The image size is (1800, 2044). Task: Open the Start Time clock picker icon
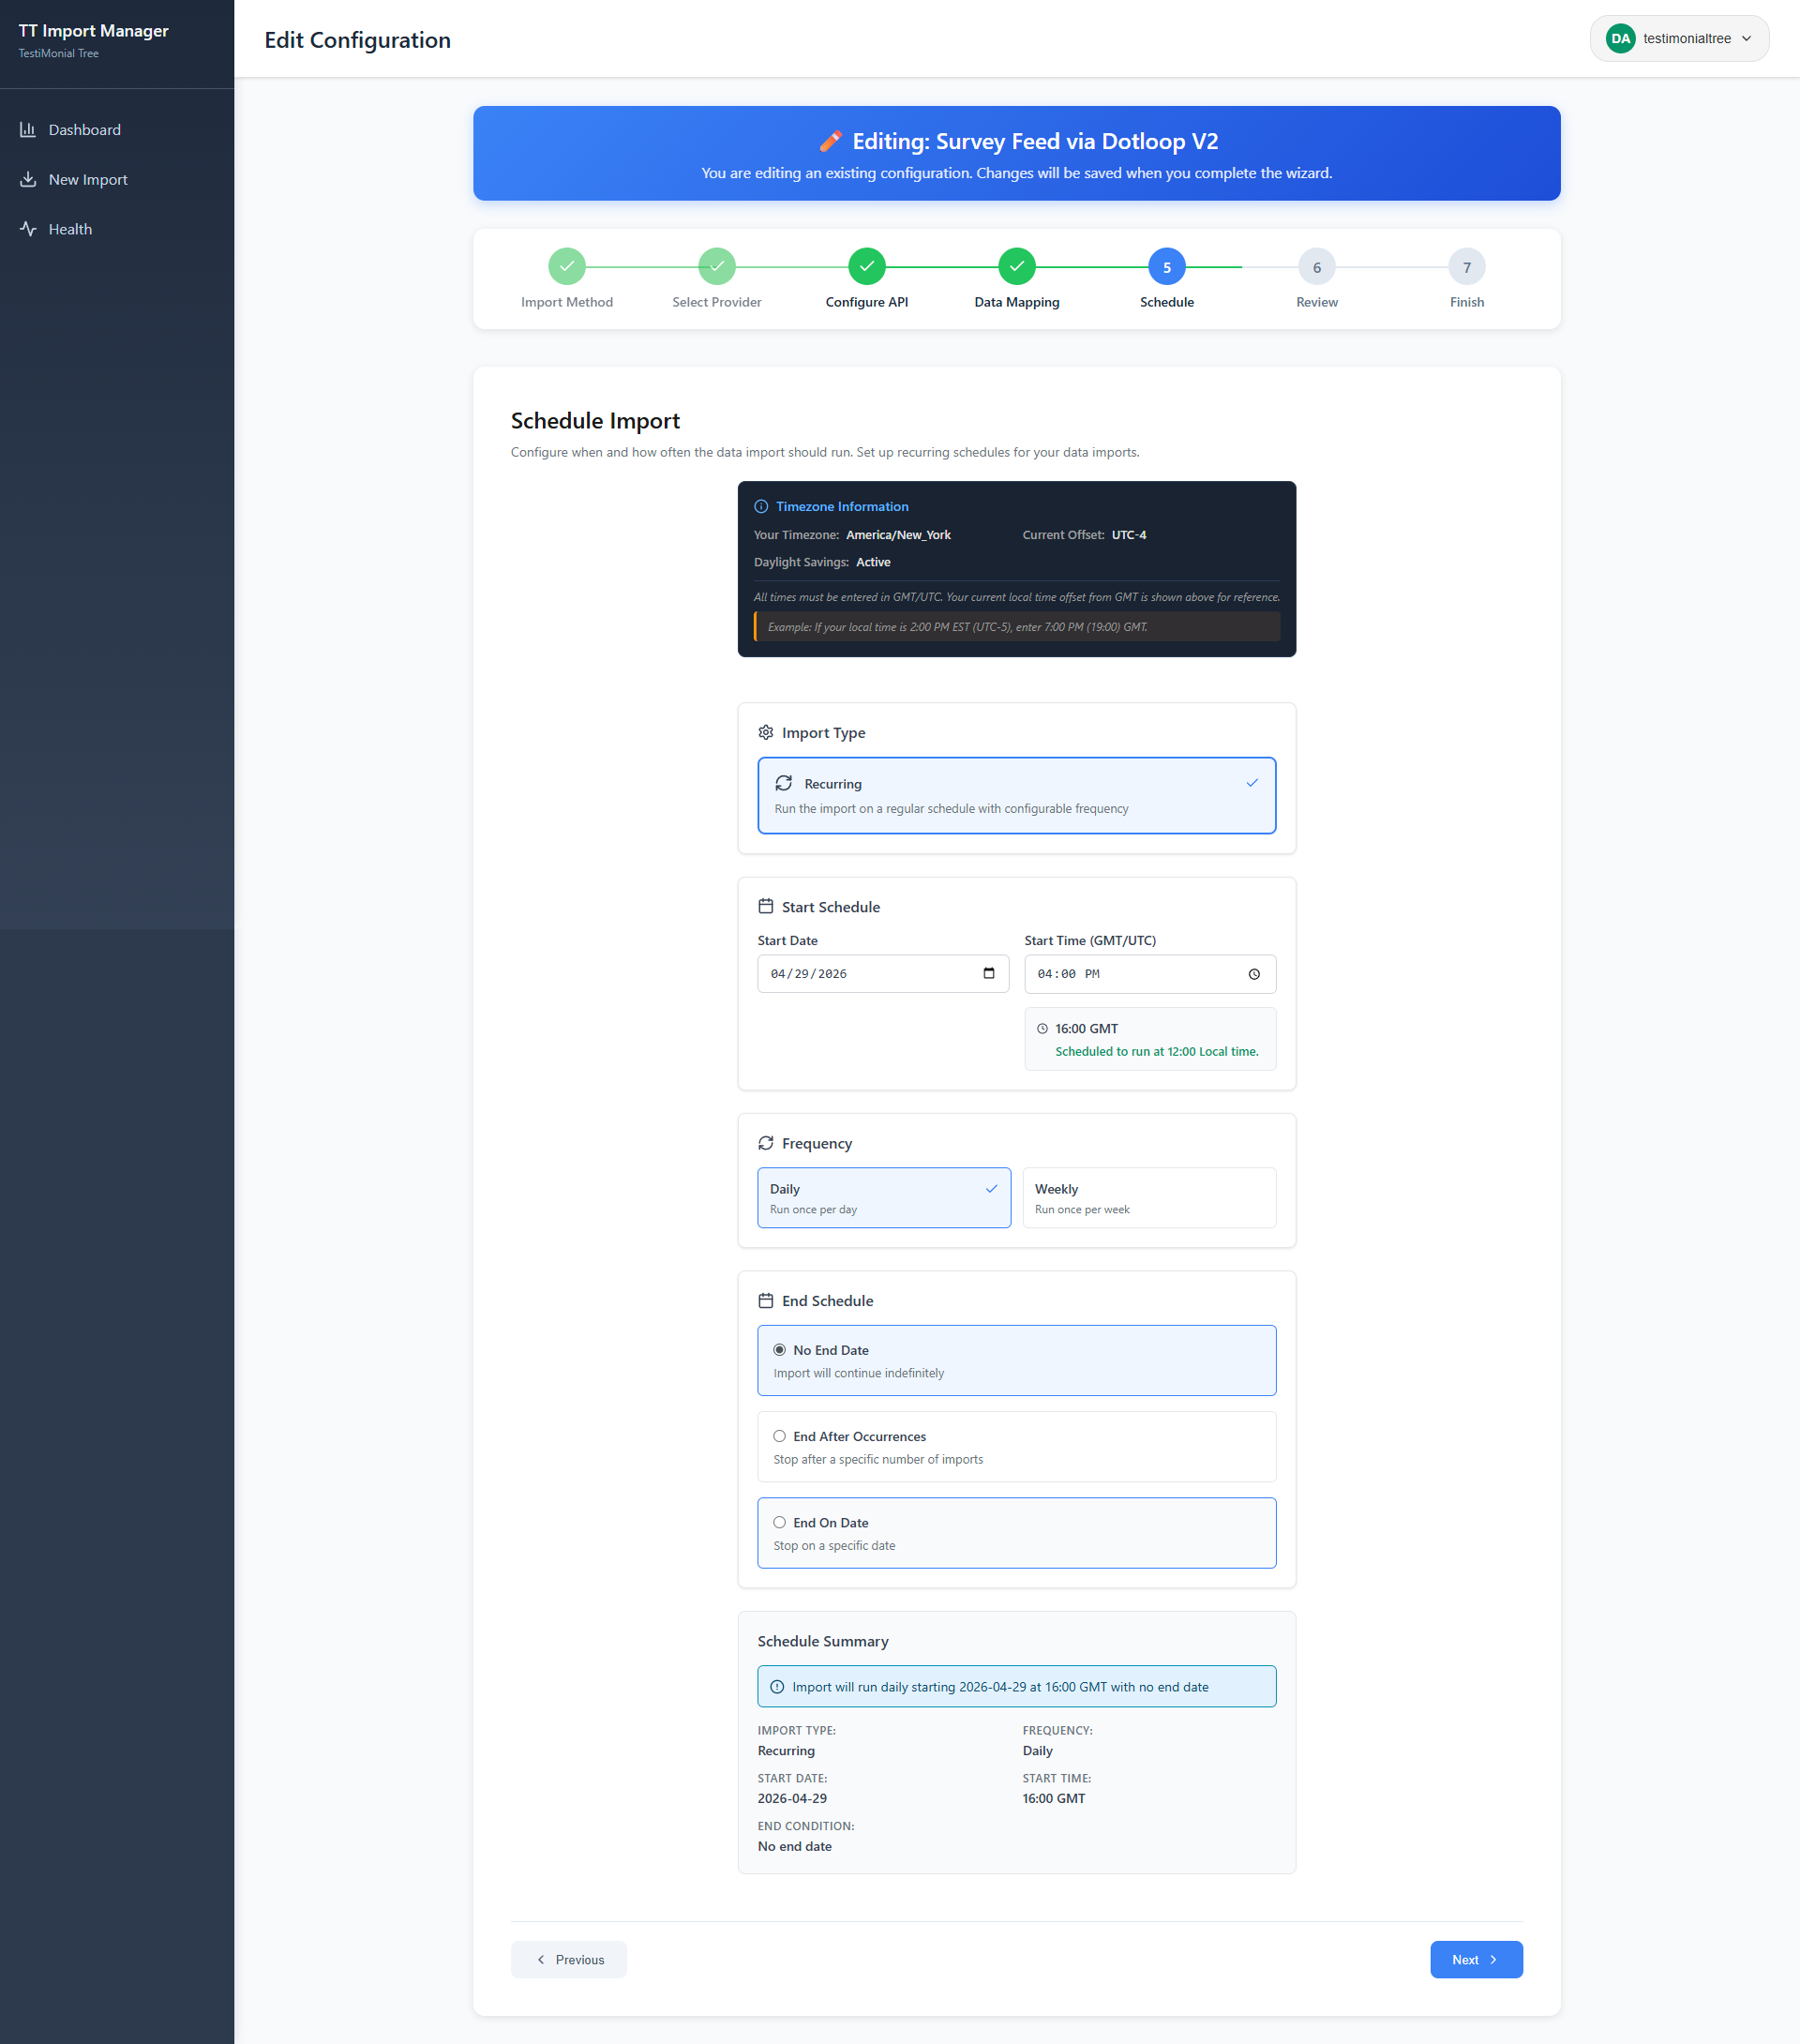[x=1254, y=974]
